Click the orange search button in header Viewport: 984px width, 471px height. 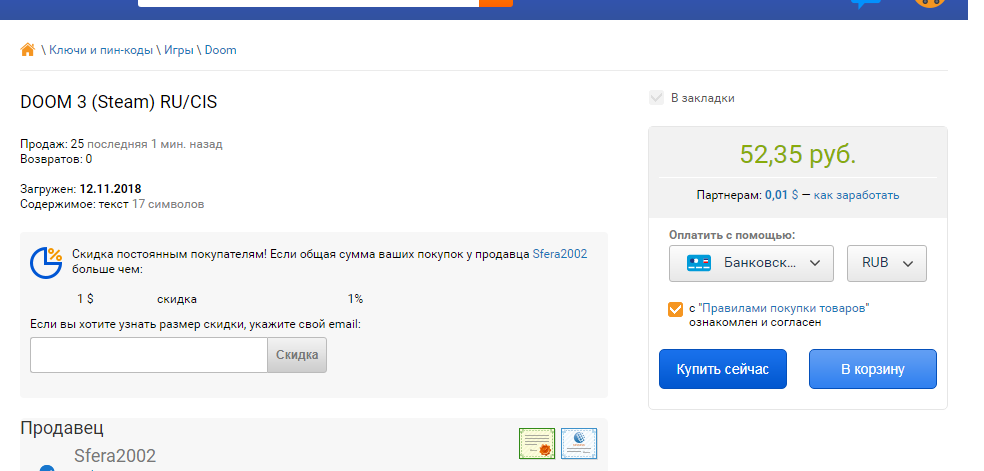[496, 3]
